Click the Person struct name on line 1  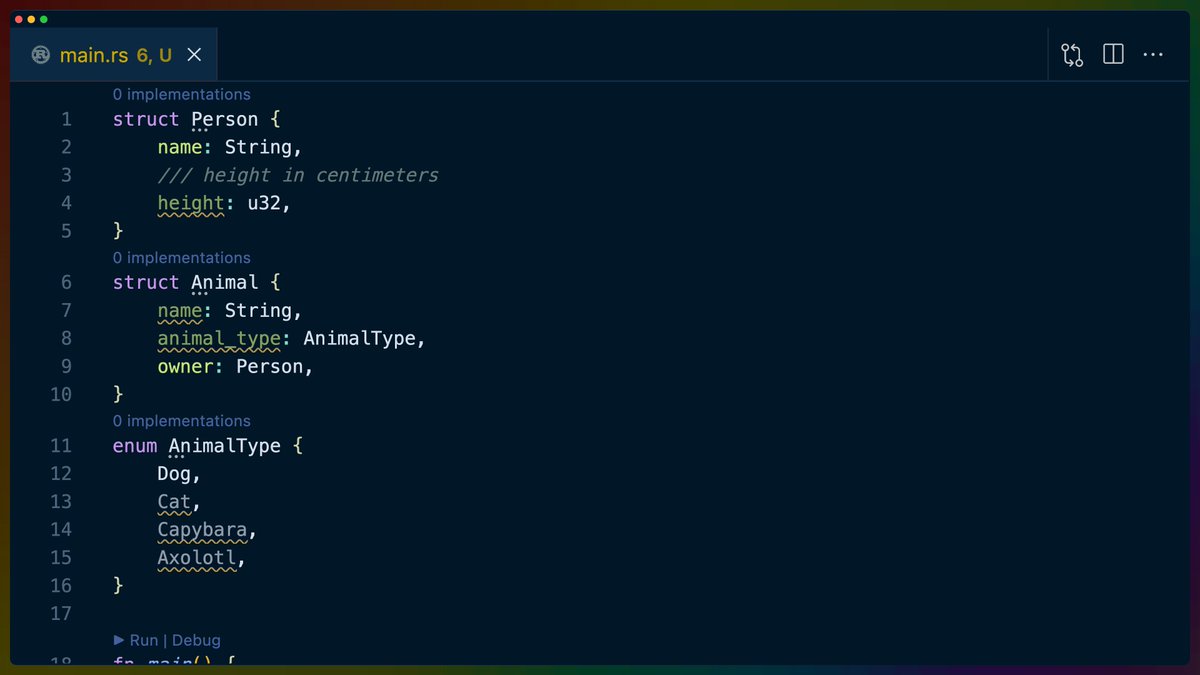(x=225, y=119)
